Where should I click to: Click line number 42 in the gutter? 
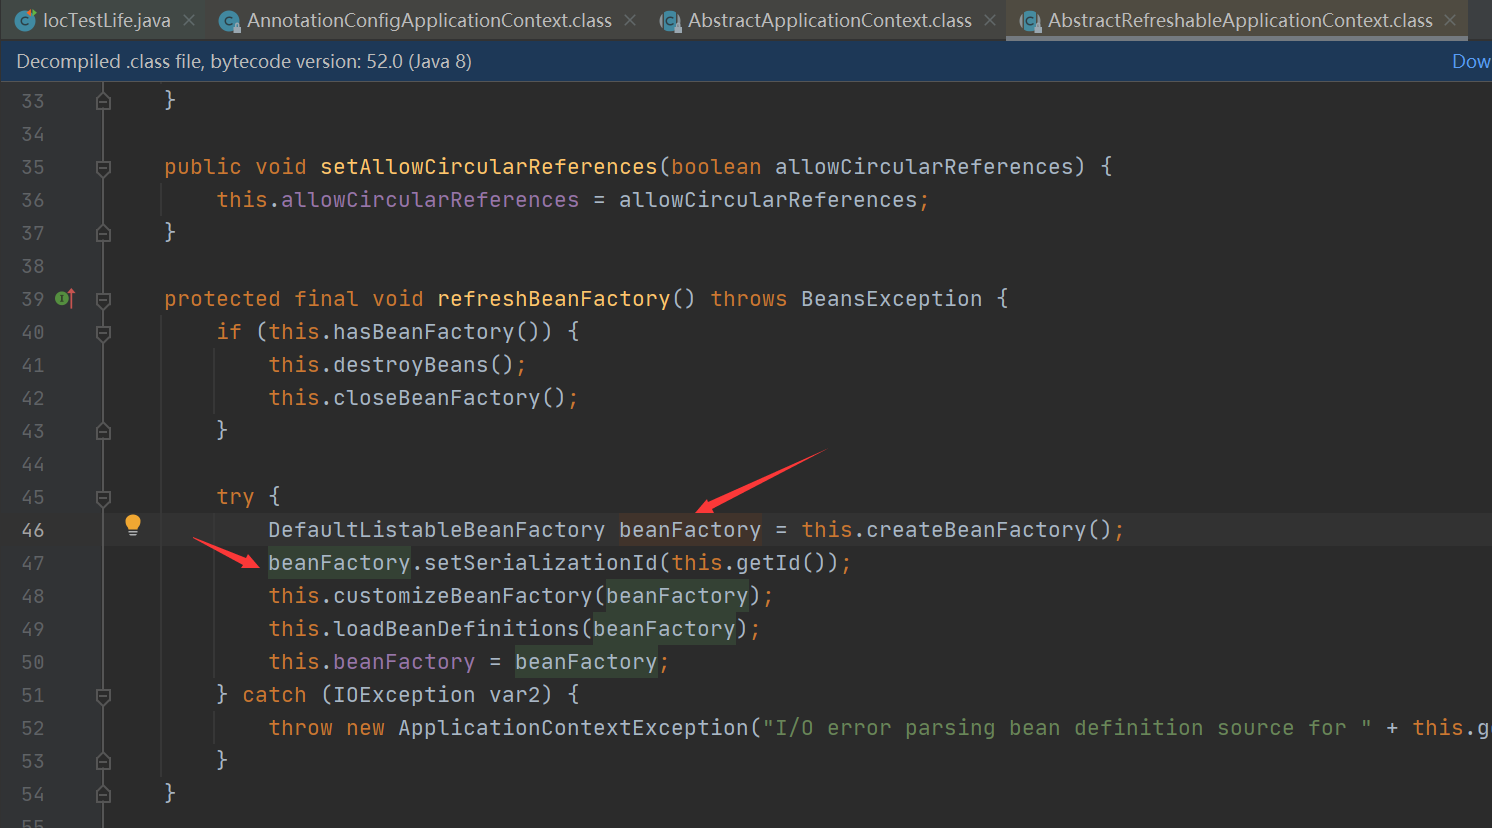click(33, 398)
